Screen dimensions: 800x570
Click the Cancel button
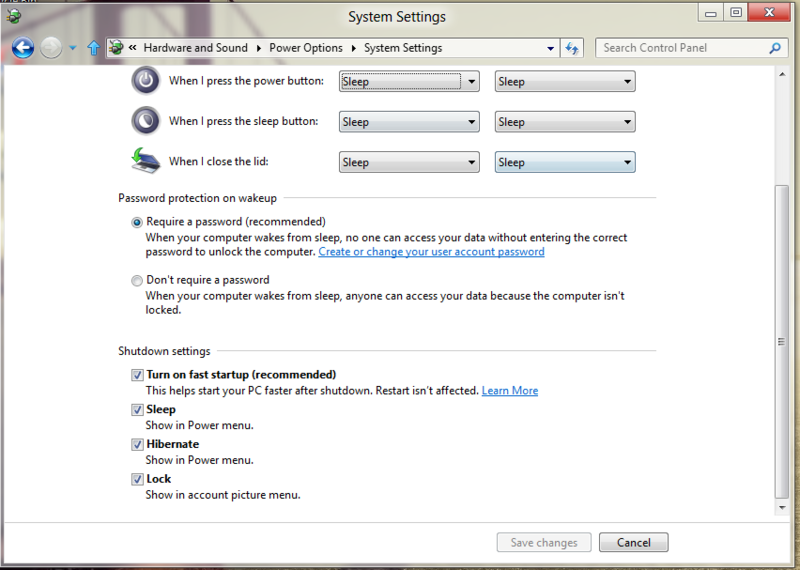pos(633,542)
